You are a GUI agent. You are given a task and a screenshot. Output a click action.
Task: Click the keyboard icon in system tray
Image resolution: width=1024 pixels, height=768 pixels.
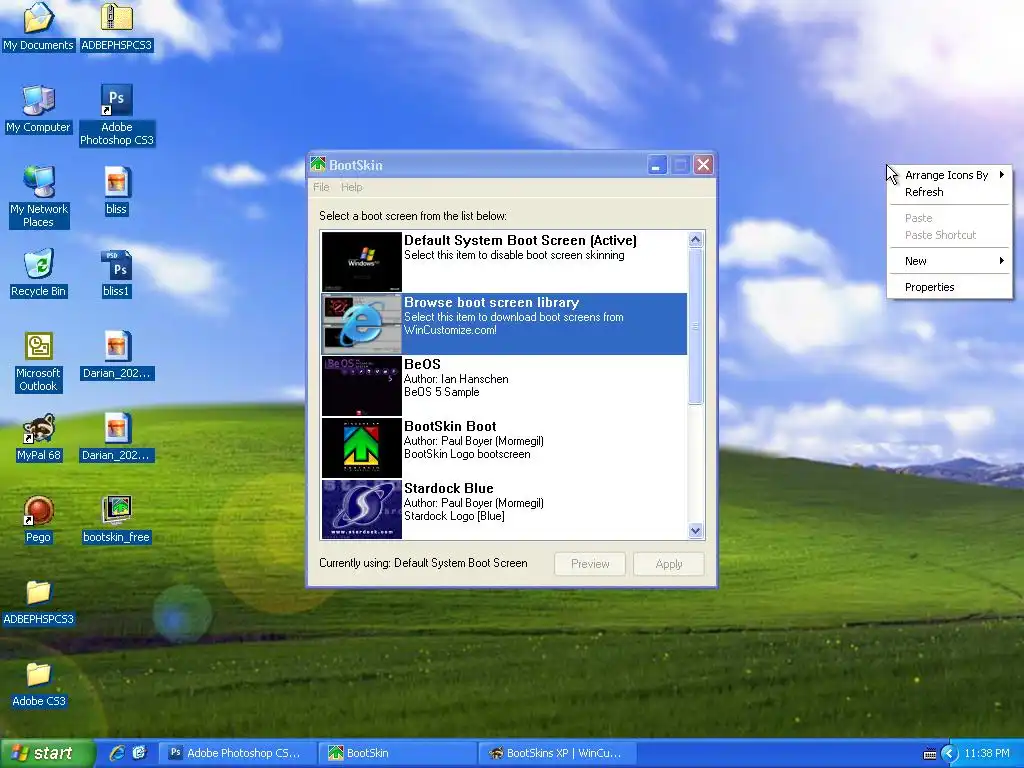click(930, 754)
